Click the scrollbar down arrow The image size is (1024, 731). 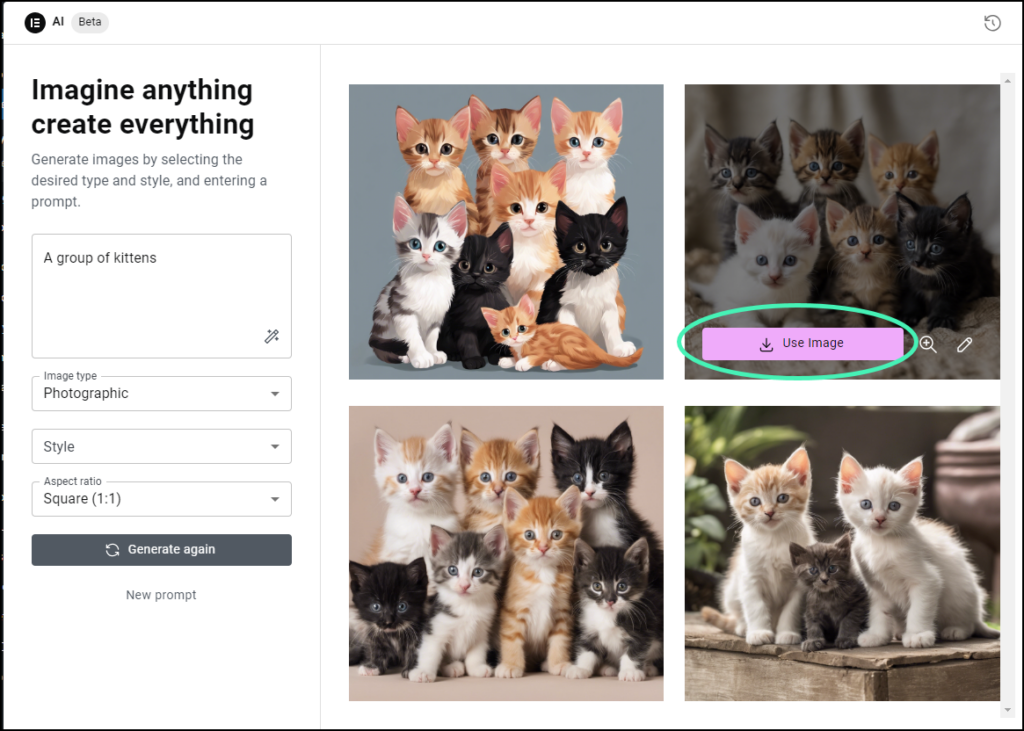pyautogui.click(x=1009, y=711)
